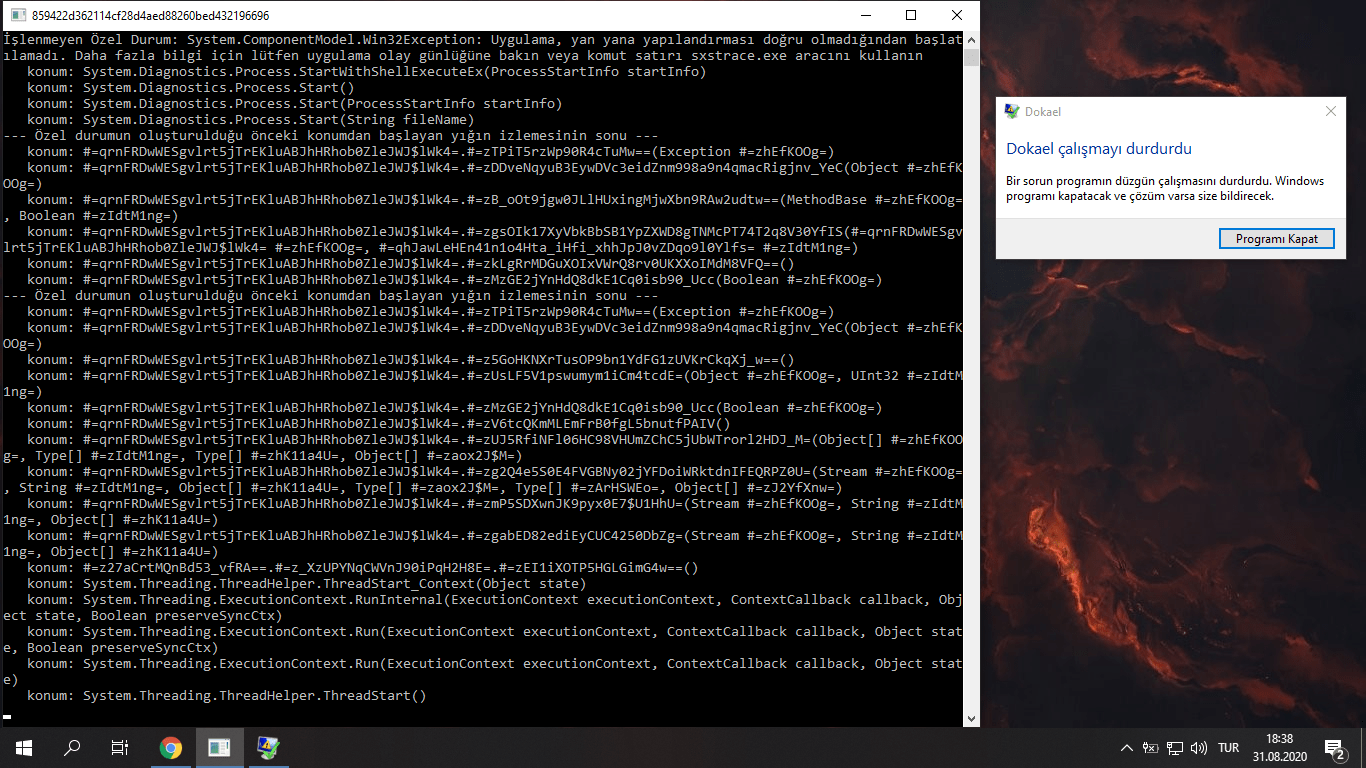Open network status tray icon
Image resolution: width=1366 pixels, height=768 pixels.
point(1175,748)
